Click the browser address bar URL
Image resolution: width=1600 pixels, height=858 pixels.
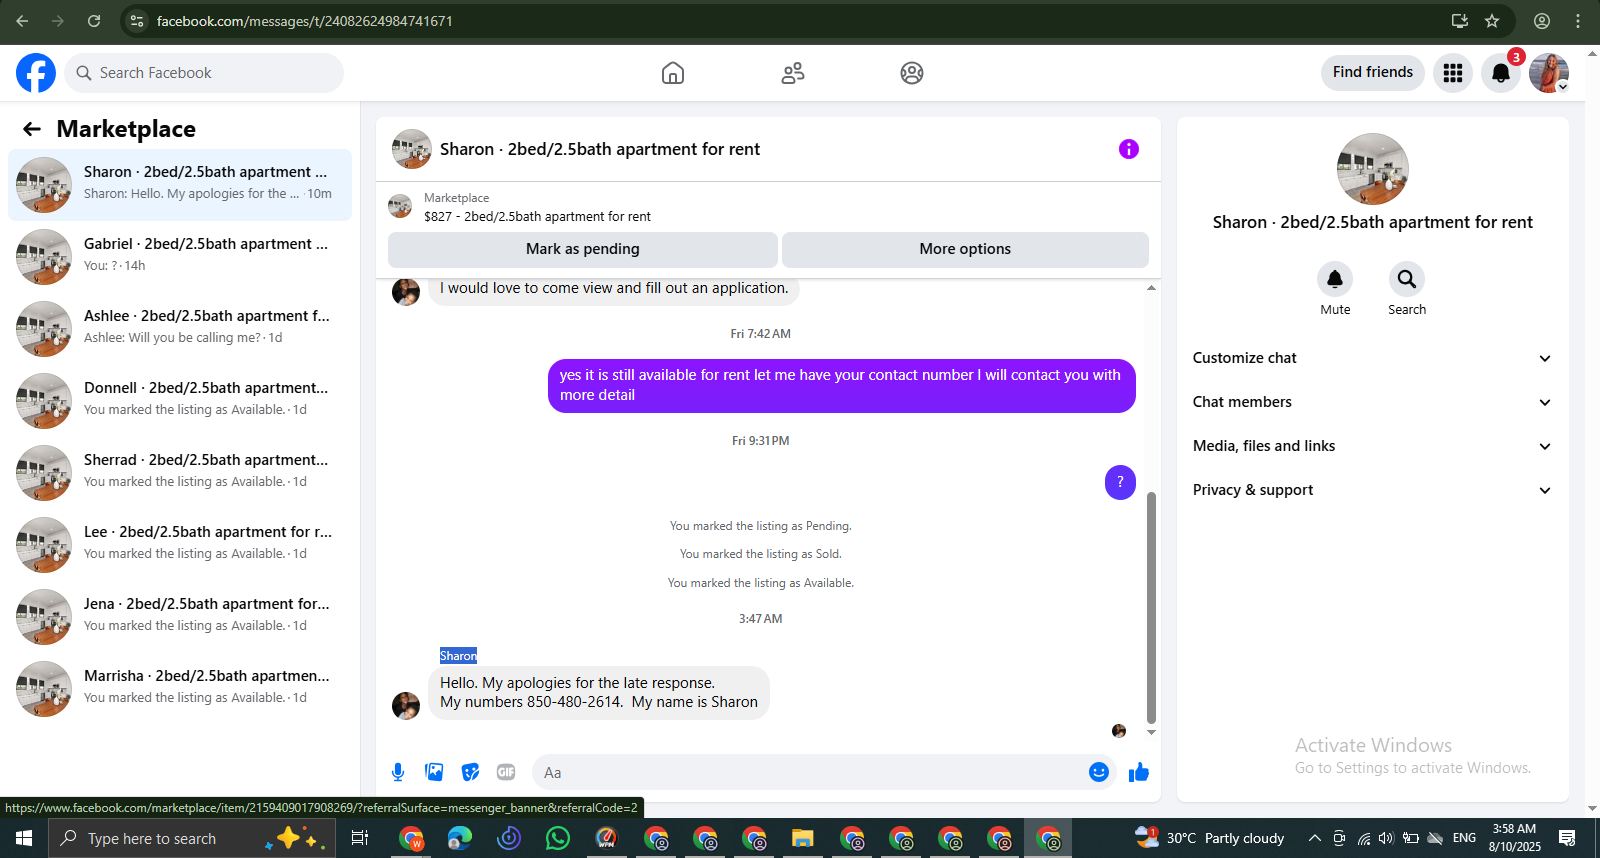305,21
